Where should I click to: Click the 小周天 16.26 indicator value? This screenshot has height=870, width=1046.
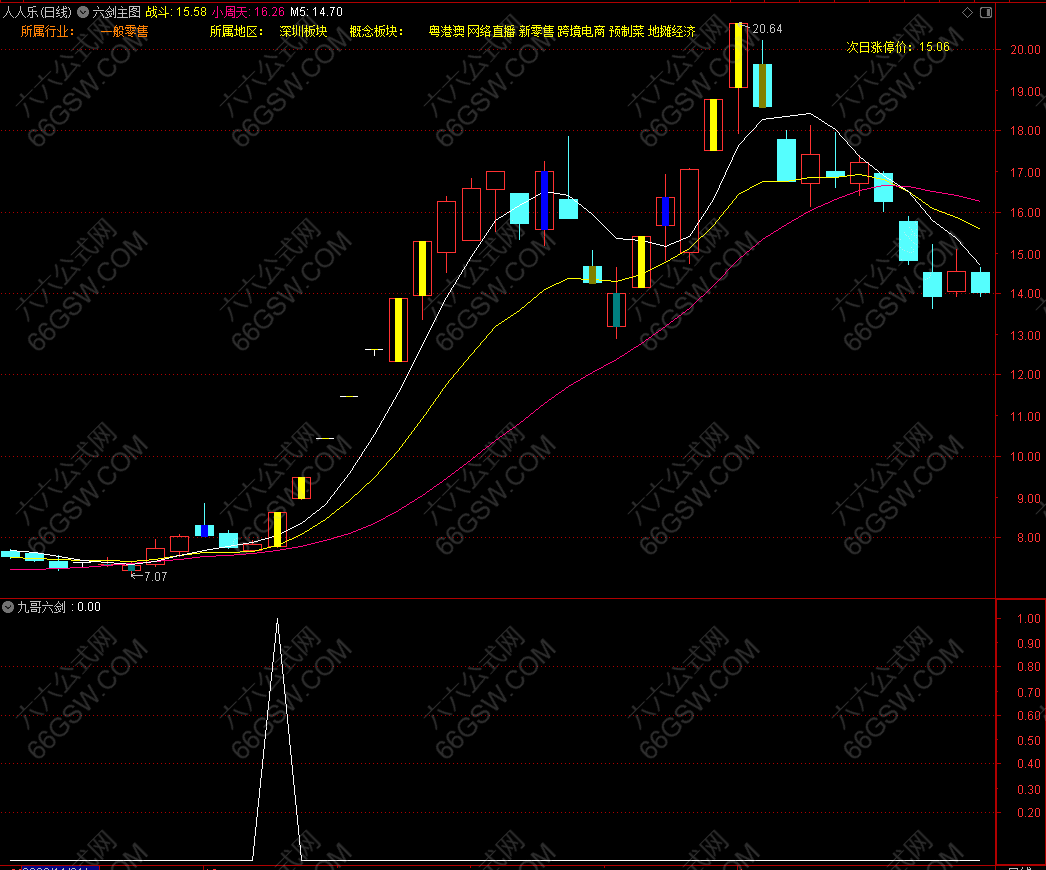[x=248, y=12]
